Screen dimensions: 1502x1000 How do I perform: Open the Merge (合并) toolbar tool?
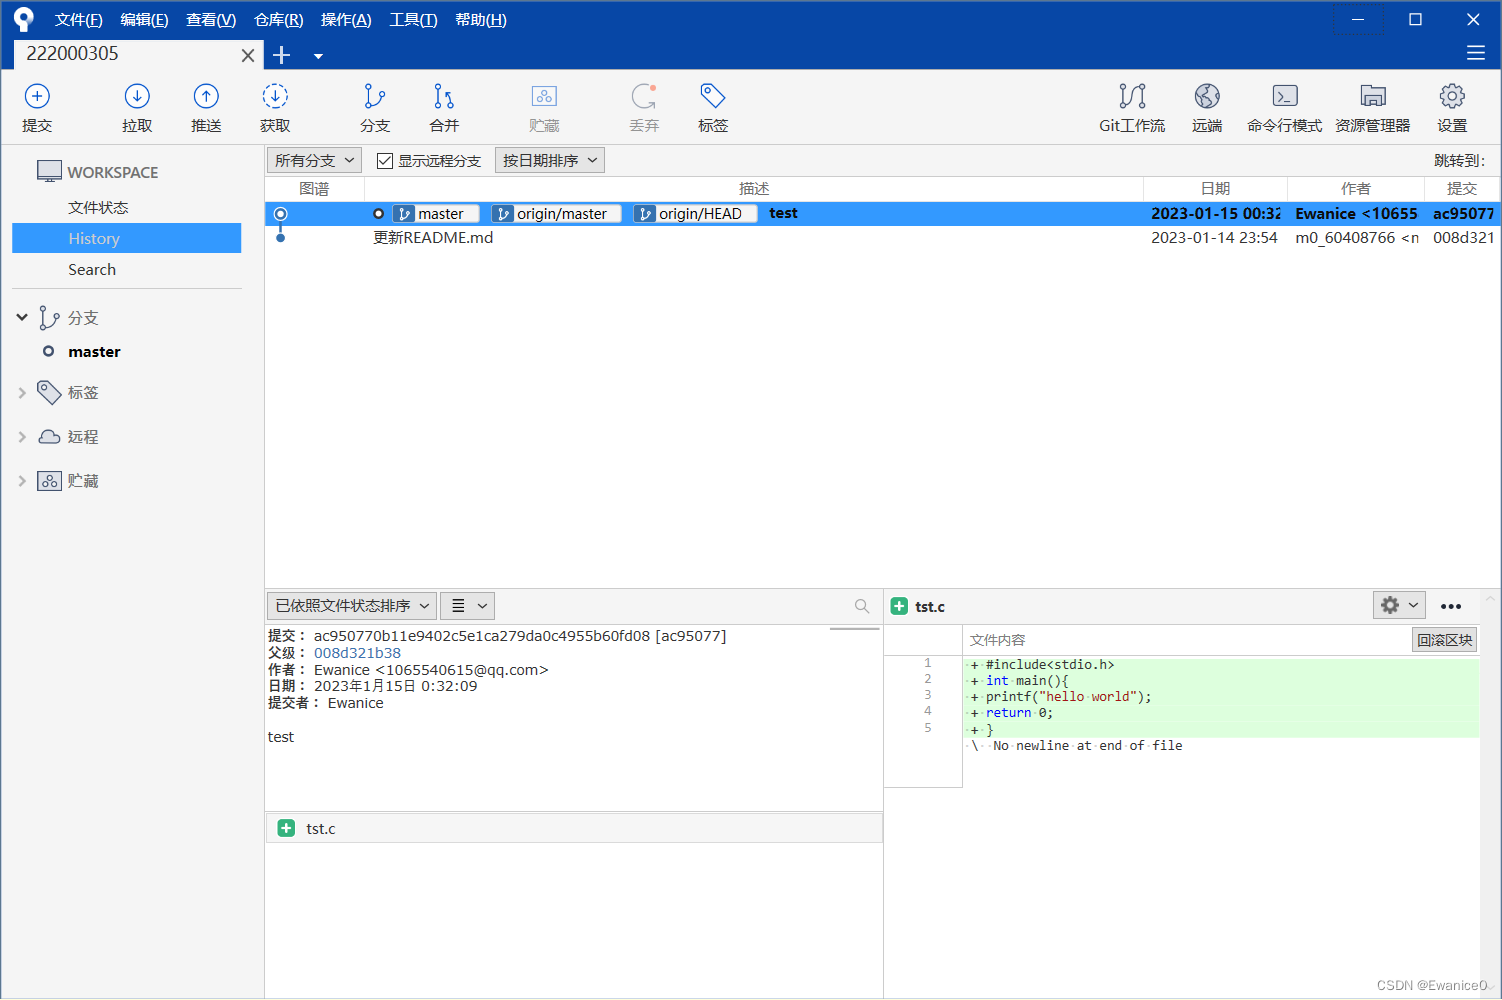[444, 108]
